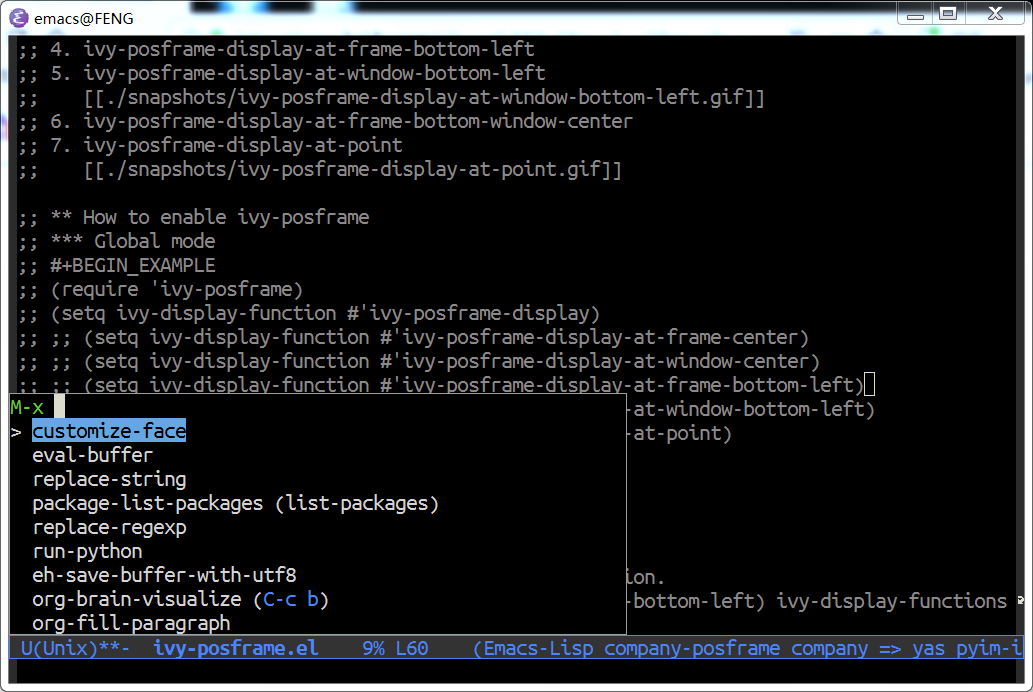Click ivy-posframe.el buffer name in mode line
Image resolution: width=1033 pixels, height=692 pixels.
tap(236, 649)
